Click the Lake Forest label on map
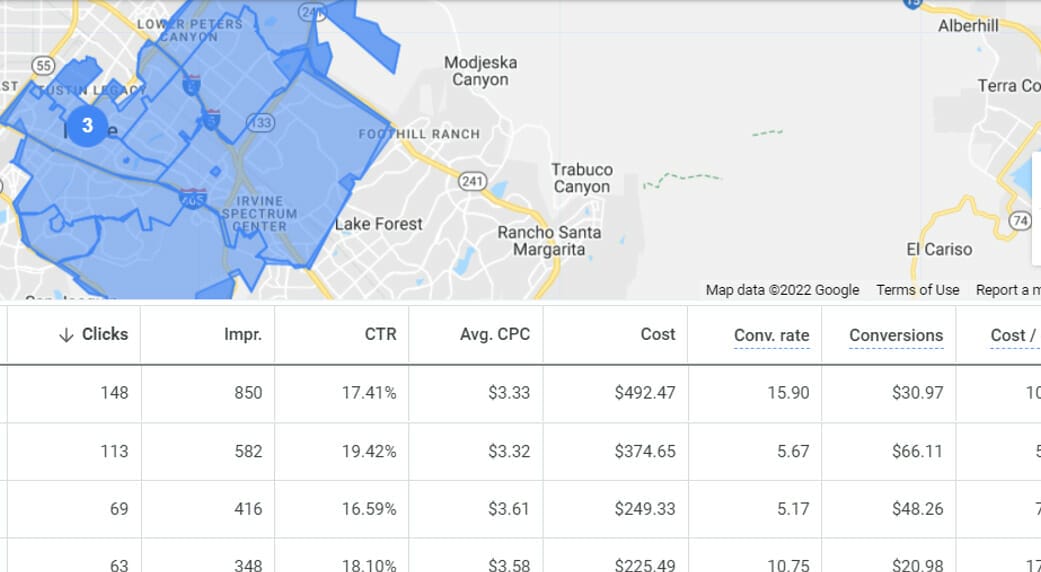Image resolution: width=1041 pixels, height=572 pixels. click(x=379, y=224)
